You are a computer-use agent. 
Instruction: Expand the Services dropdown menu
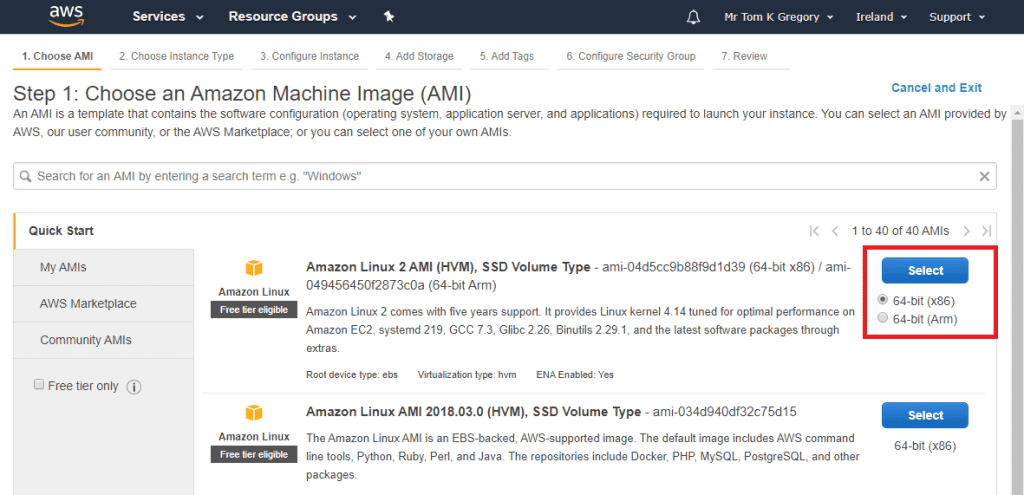168,17
